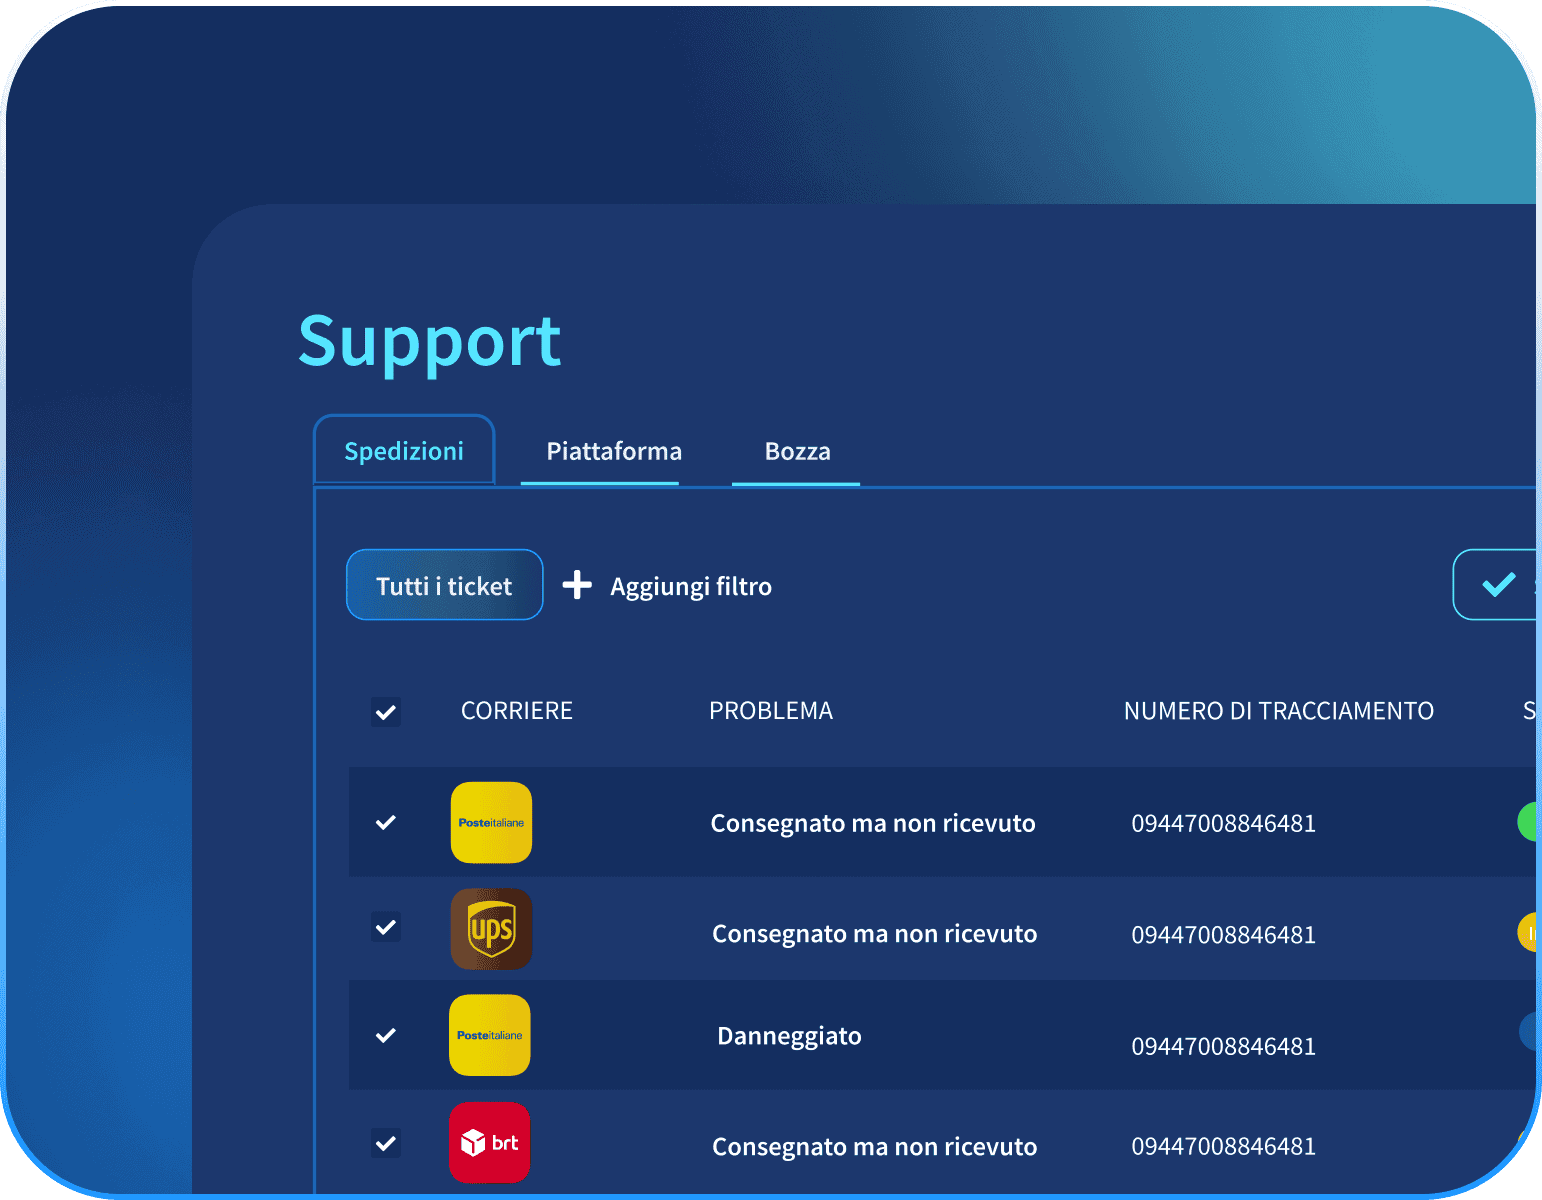Click tracking number in the Danneggiato row
This screenshot has height=1200, width=1542.
point(1223,1047)
